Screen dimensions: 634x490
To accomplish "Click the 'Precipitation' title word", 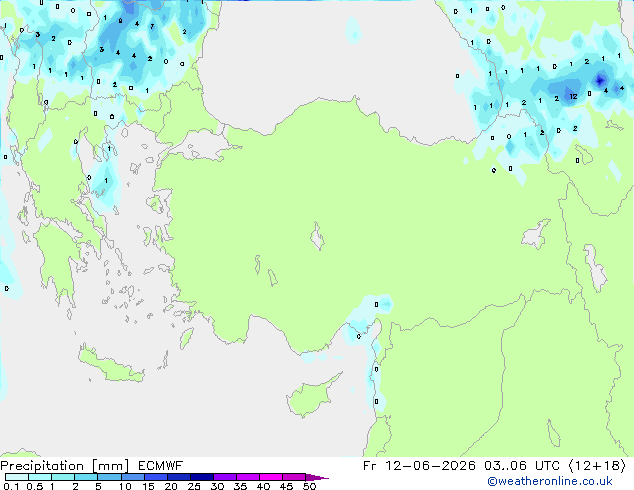I will (42, 466).
